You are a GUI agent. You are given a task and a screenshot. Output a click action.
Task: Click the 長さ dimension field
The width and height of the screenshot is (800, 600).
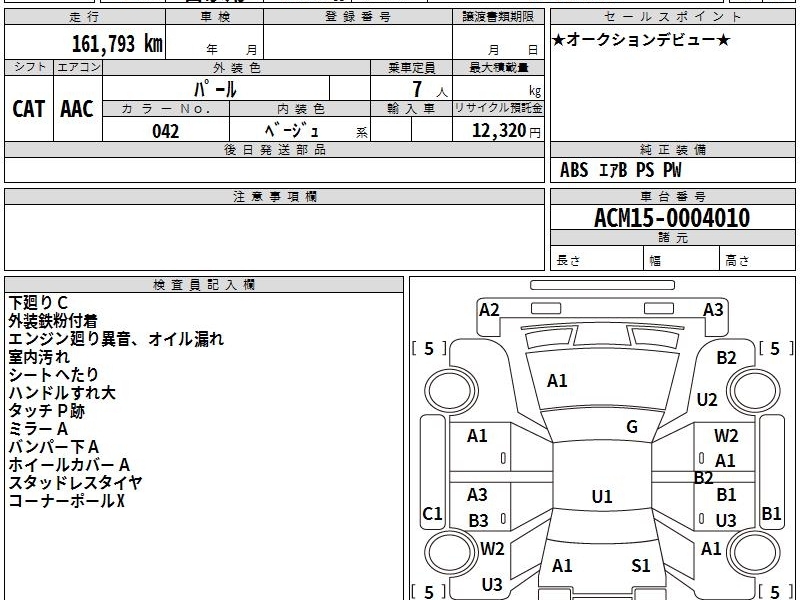coord(597,259)
